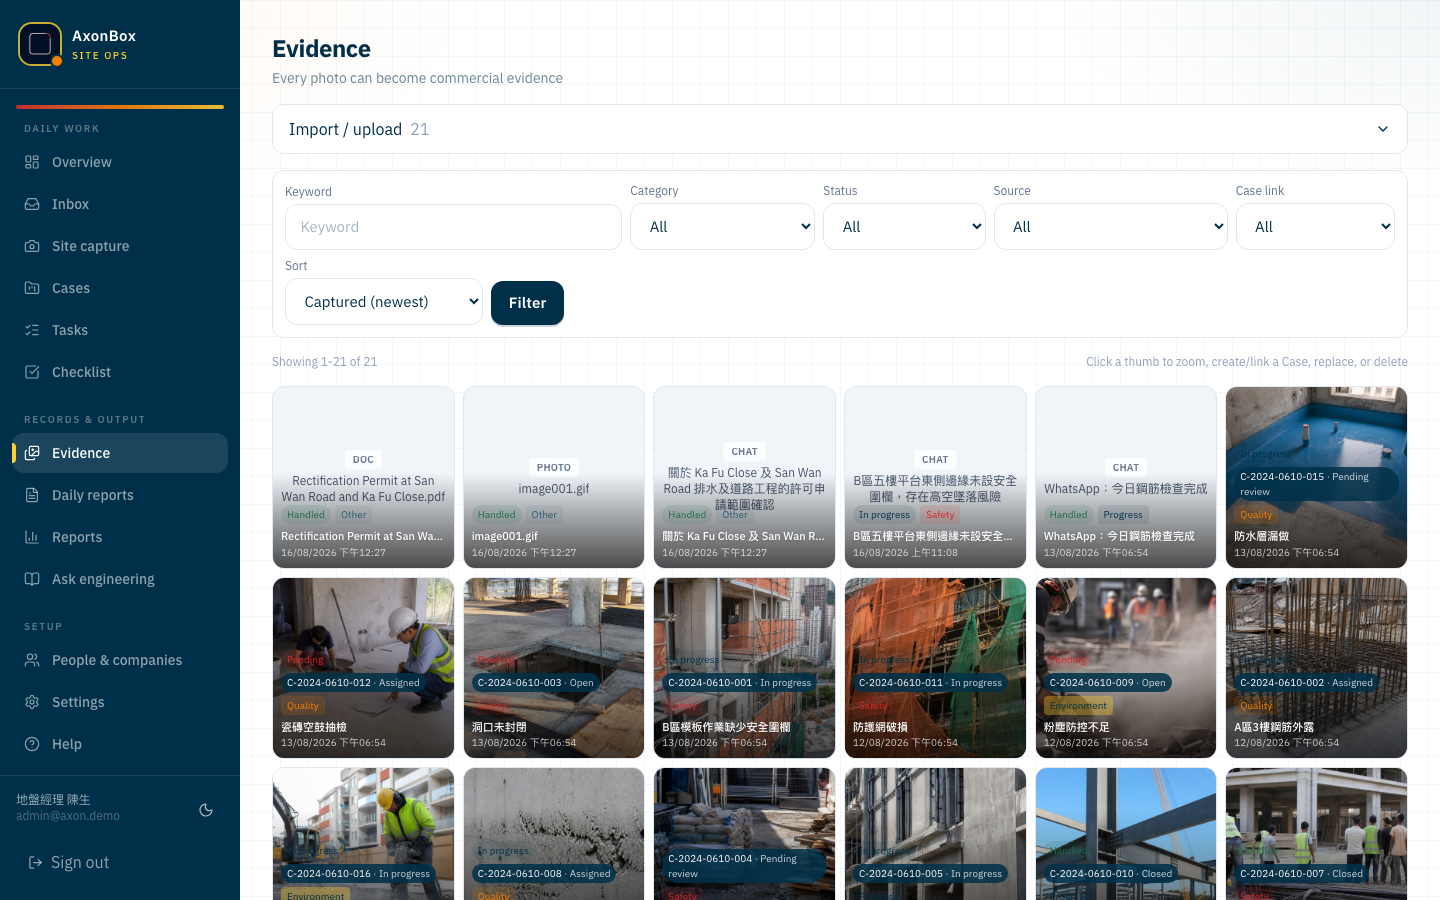Click case tag C-2024-0610-011 In progress

tap(930, 683)
